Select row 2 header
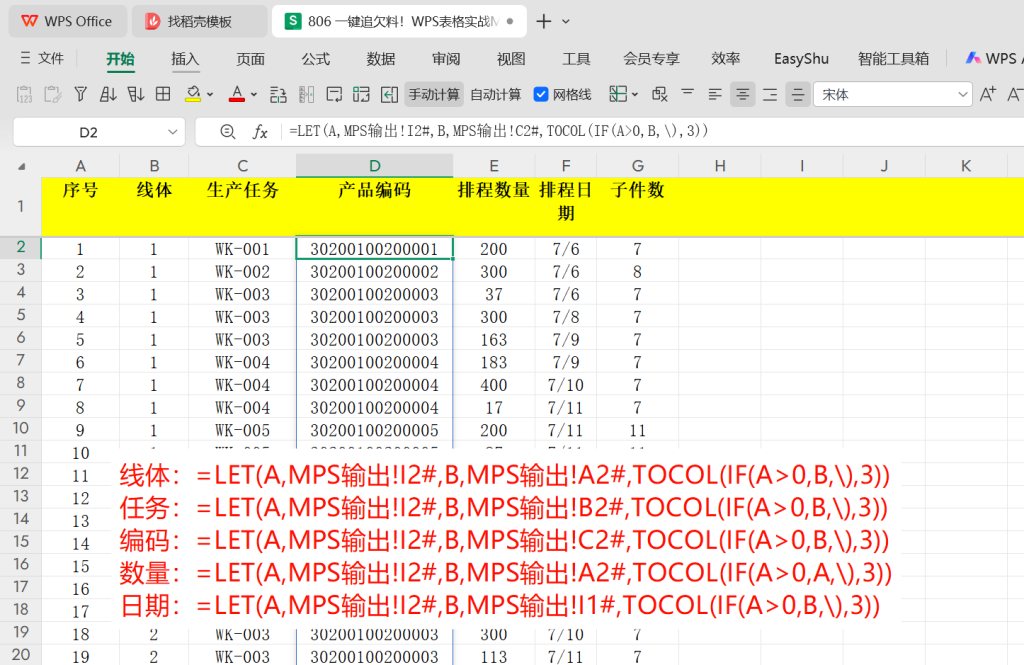This screenshot has height=665, width=1024. 21,248
